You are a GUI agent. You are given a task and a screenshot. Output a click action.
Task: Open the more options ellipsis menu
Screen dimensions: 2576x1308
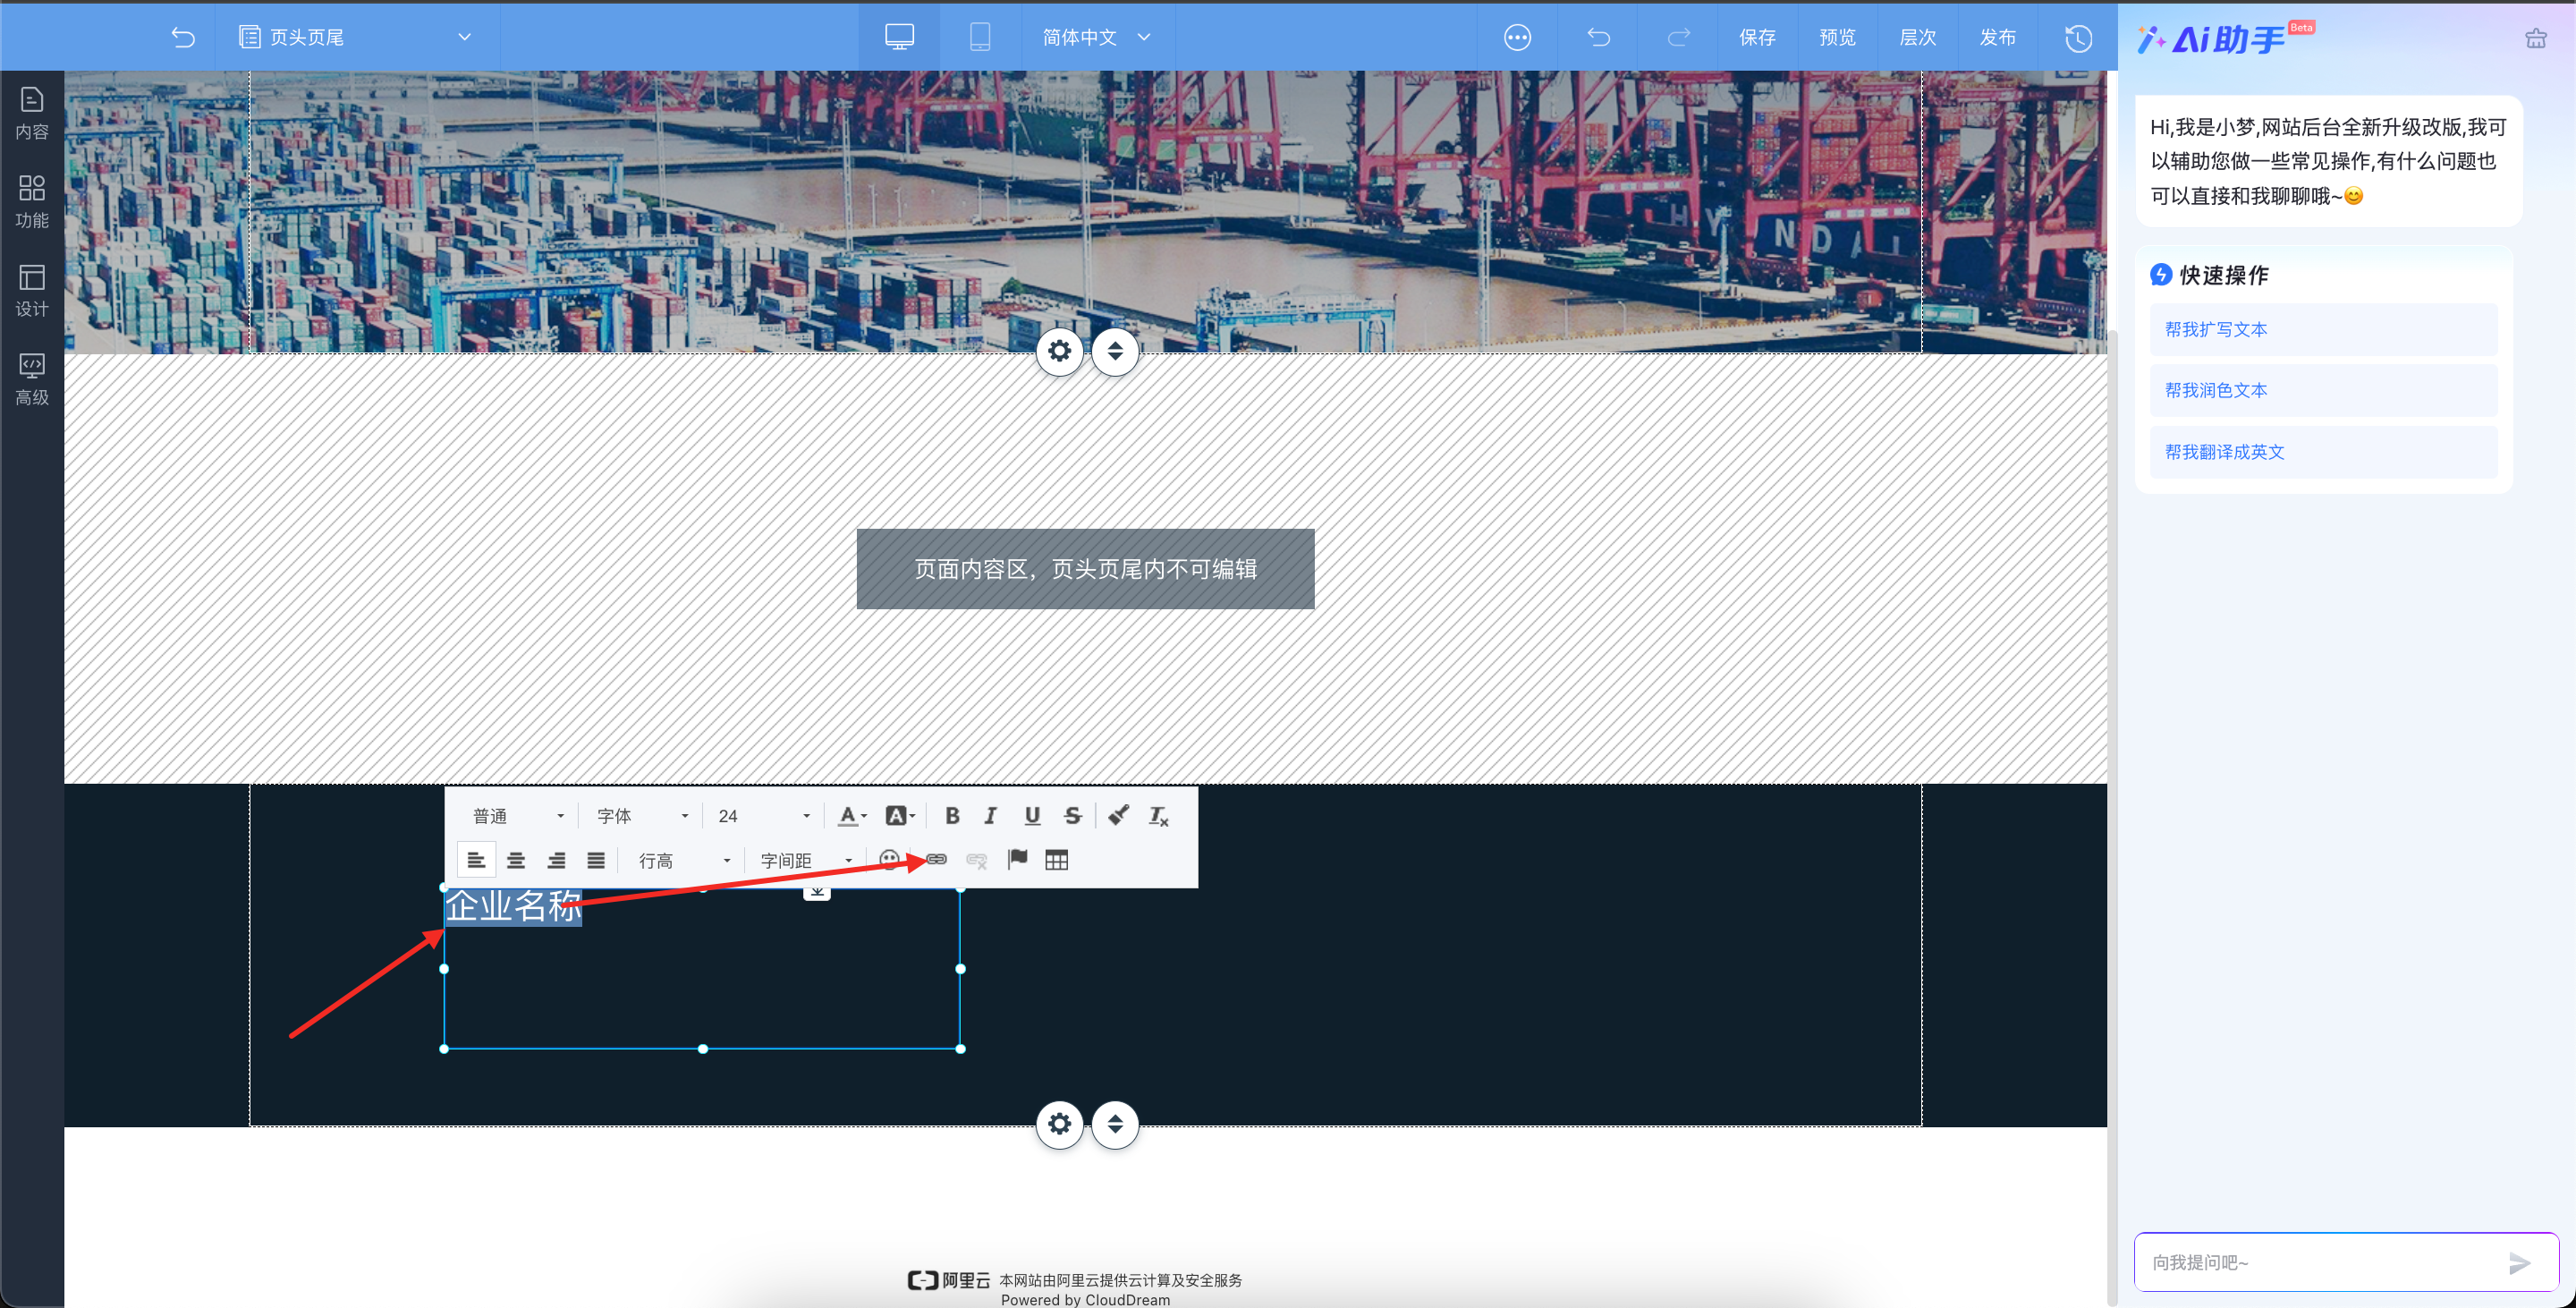pyautogui.click(x=1517, y=37)
